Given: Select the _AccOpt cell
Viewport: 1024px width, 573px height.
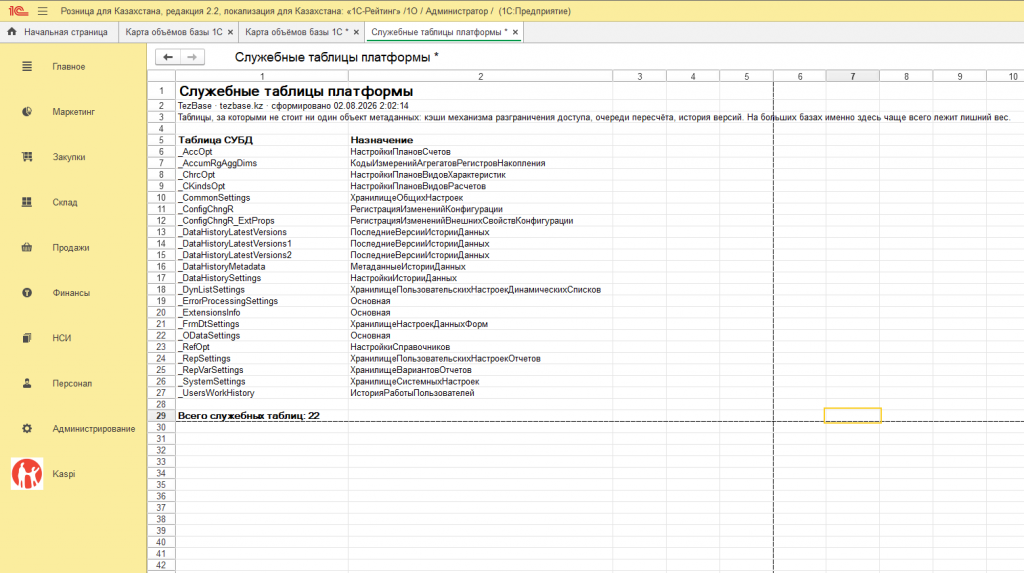Looking at the screenshot, I should [x=262, y=152].
